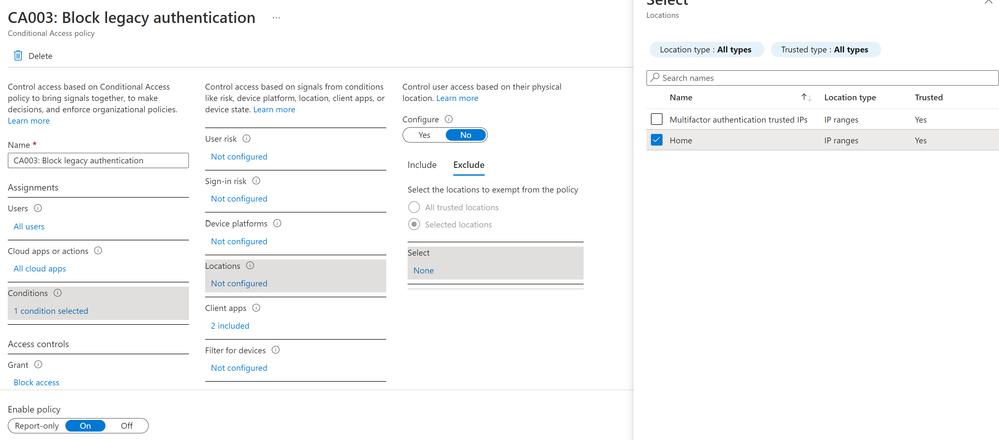Switch to the Include tab

click(x=422, y=165)
